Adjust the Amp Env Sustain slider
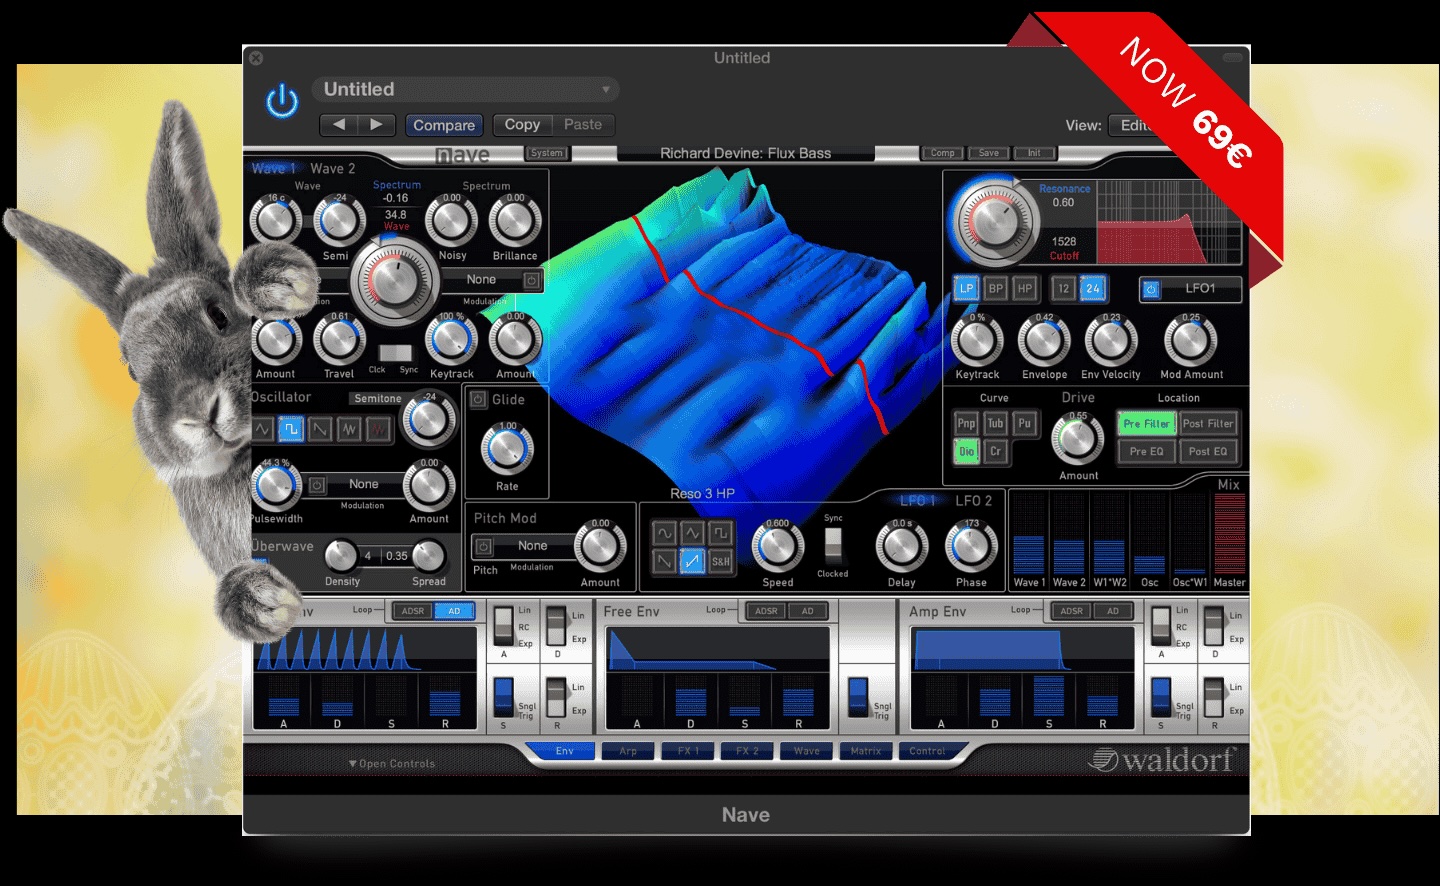This screenshot has height=886, width=1440. (x=1048, y=694)
